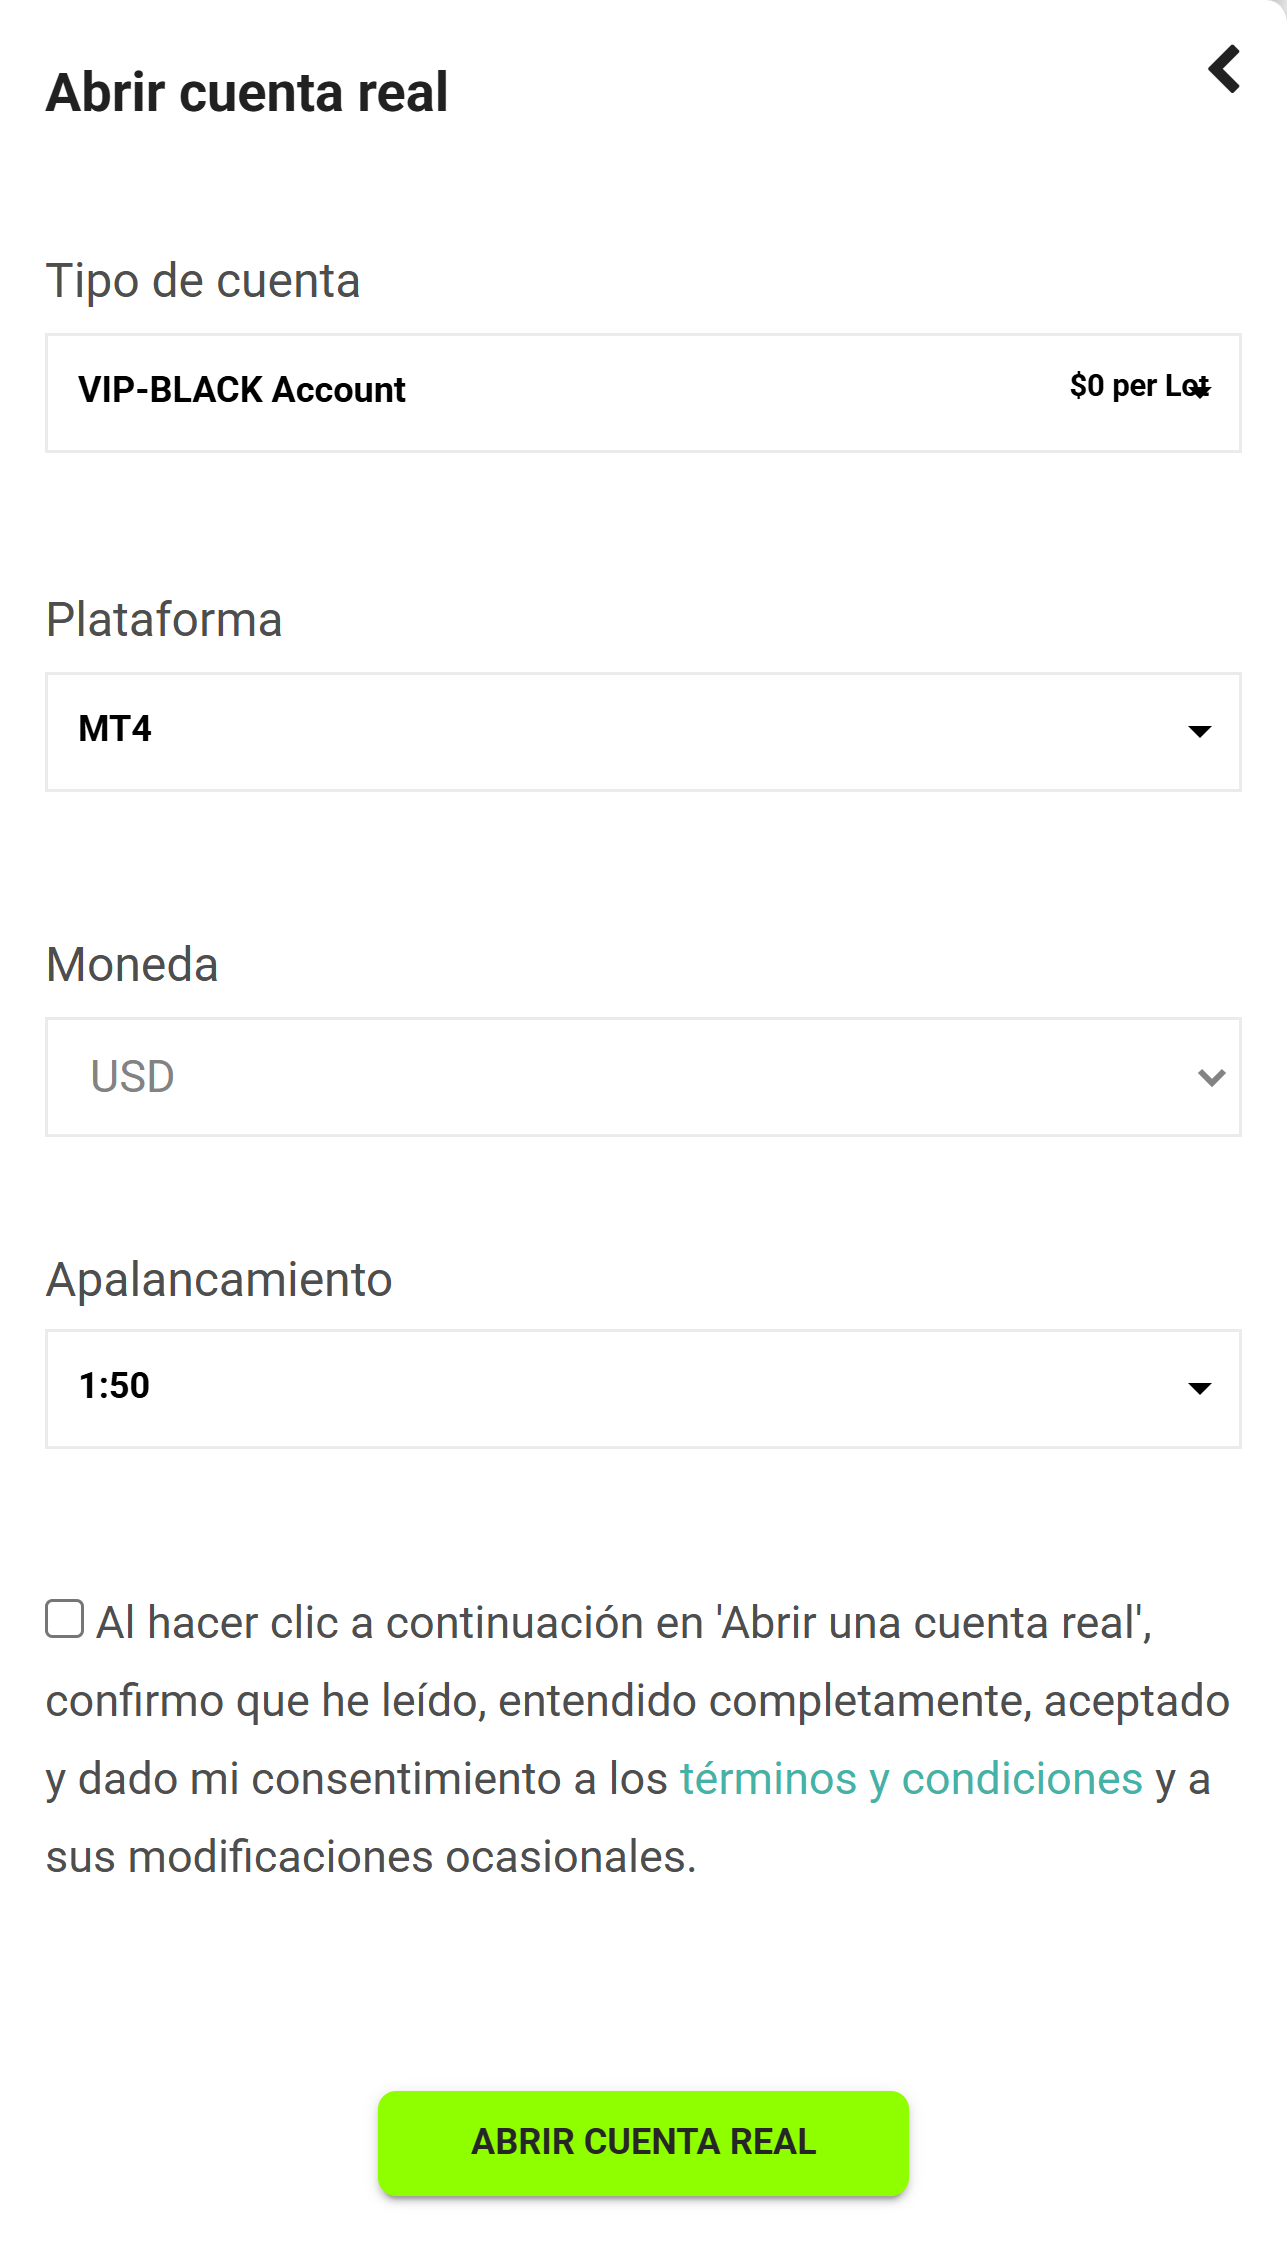The width and height of the screenshot is (1287, 2247).
Task: Click the 'Moneda' field label
Action: pyautogui.click(x=132, y=965)
